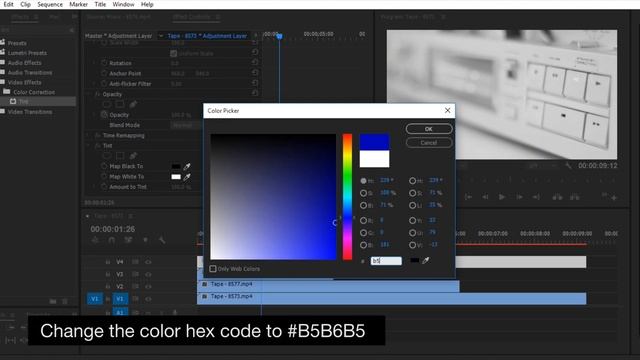Select the Tape - 8573.mp4 clip

point(392,298)
